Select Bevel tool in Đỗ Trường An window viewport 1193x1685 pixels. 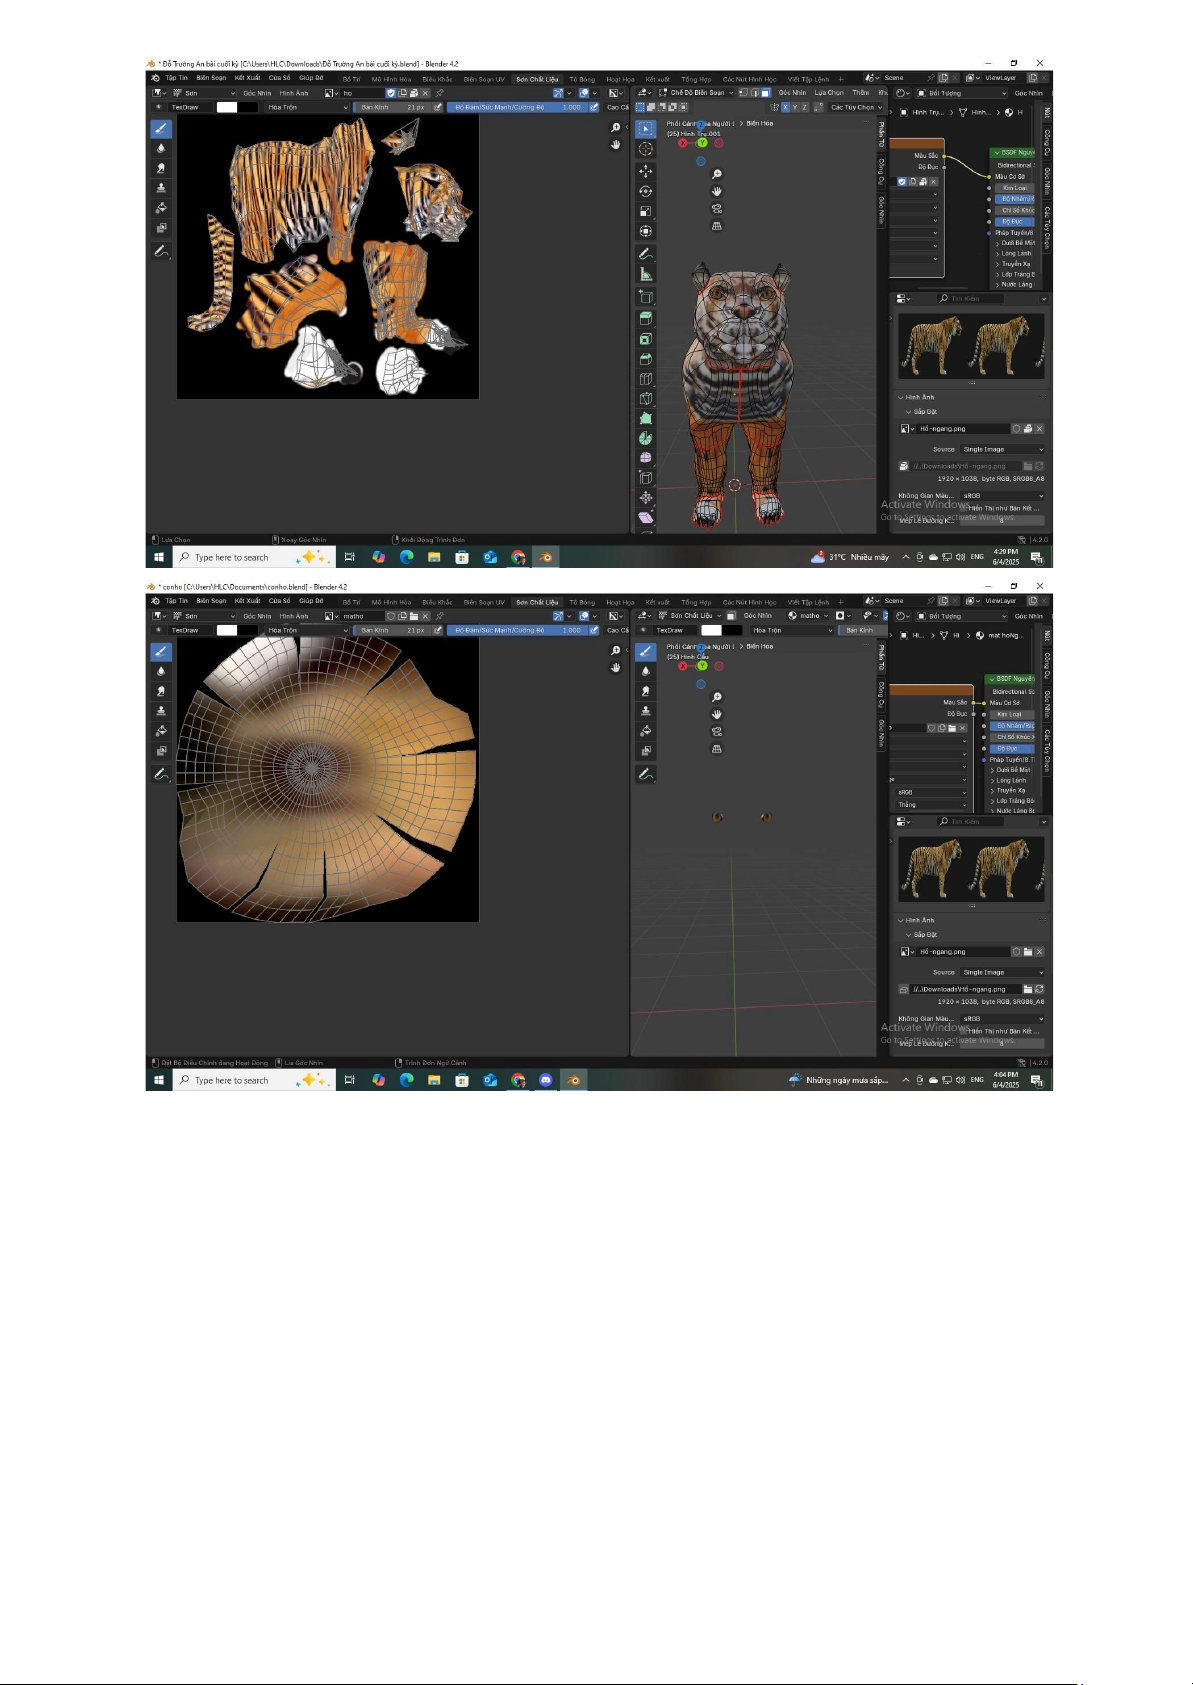pos(646,360)
